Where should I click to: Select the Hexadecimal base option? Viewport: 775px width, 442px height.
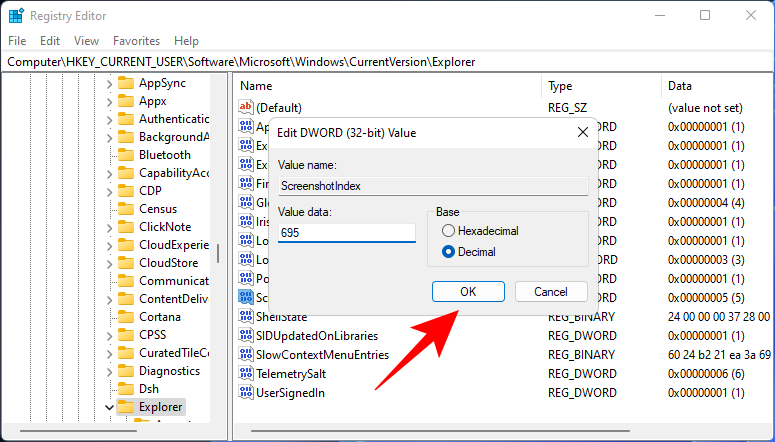point(448,231)
